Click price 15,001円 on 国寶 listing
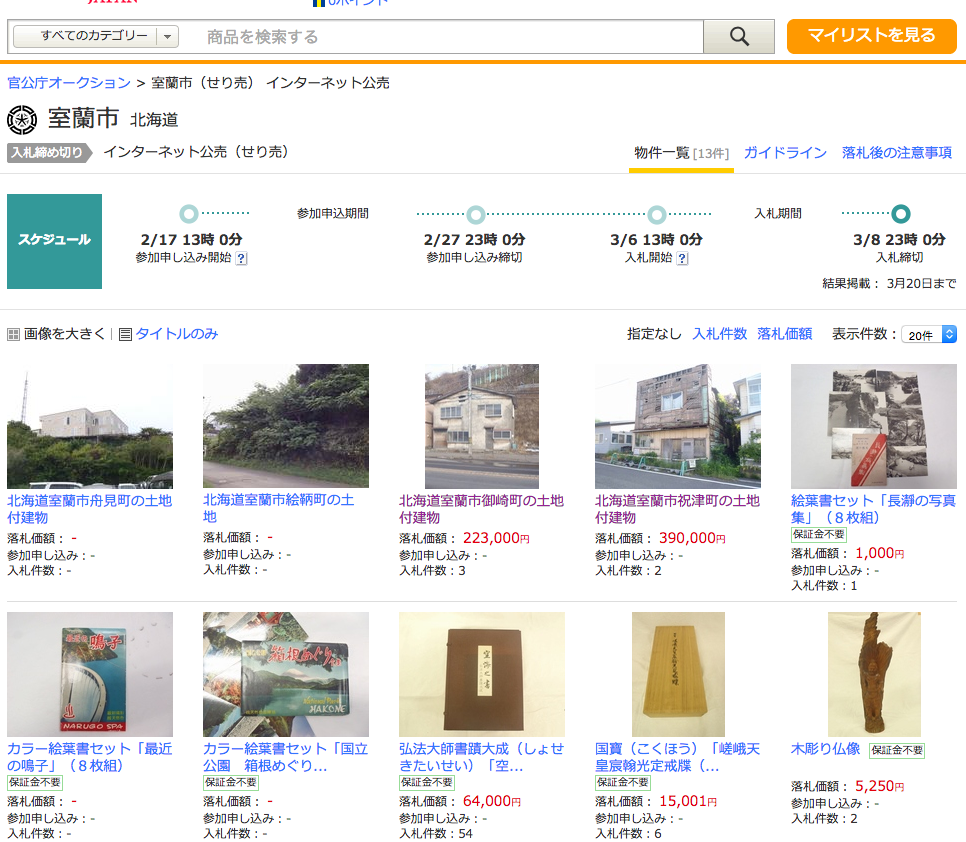Image resolution: width=966 pixels, height=842 pixels. (x=688, y=801)
